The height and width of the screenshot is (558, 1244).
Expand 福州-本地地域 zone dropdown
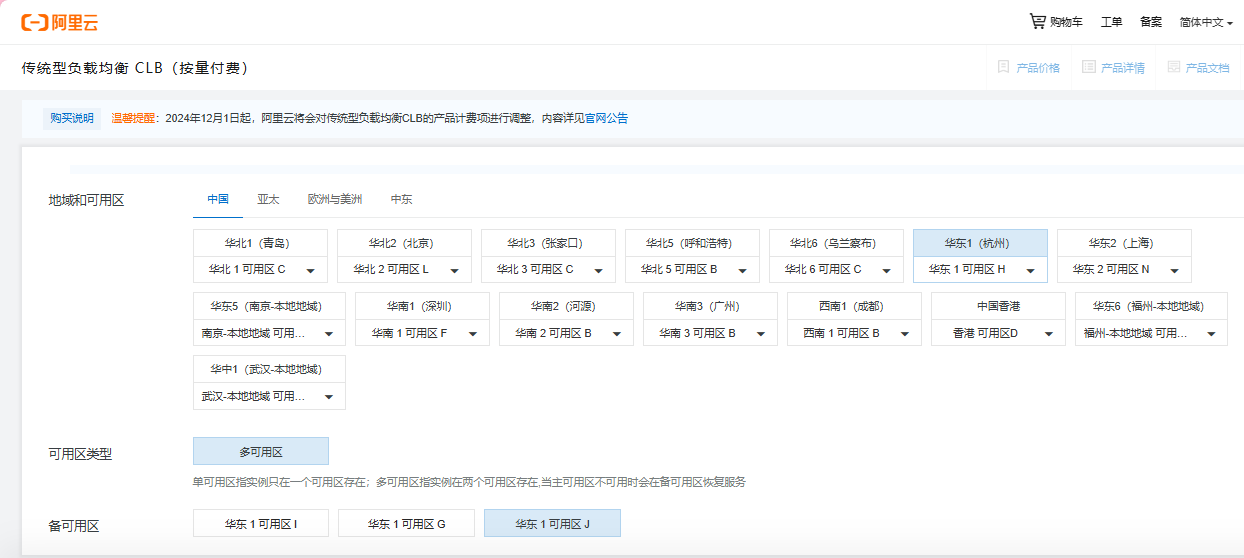click(x=1152, y=333)
